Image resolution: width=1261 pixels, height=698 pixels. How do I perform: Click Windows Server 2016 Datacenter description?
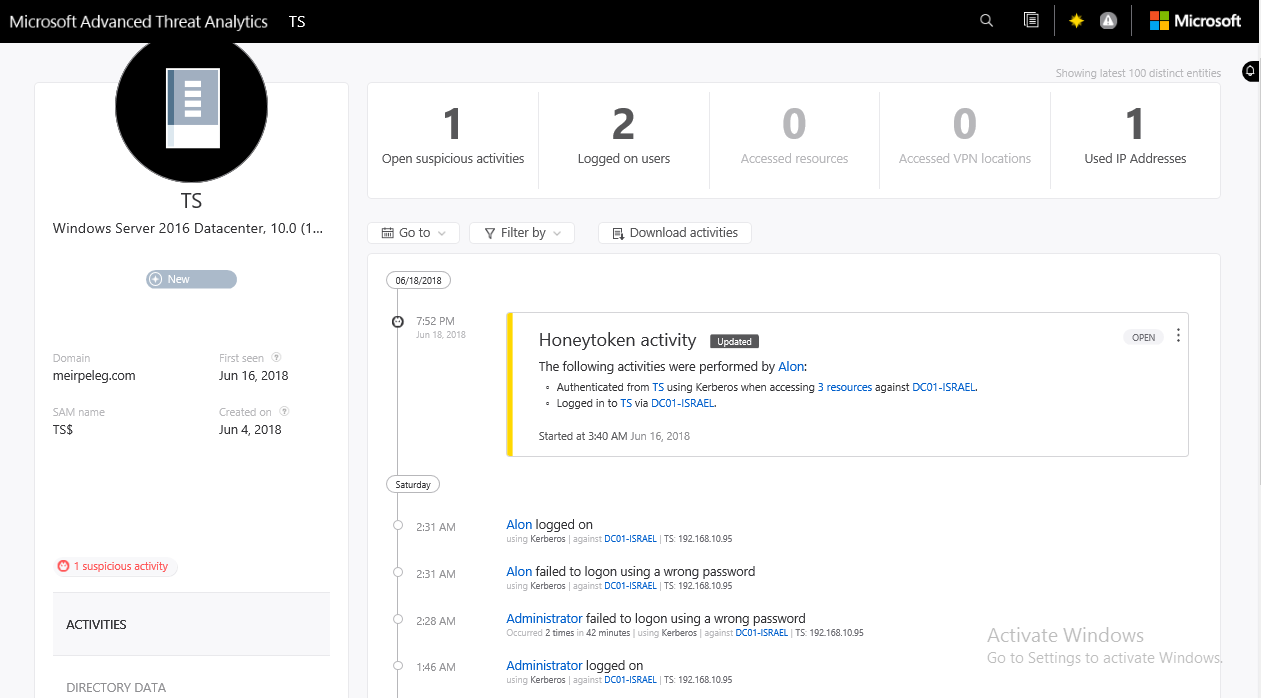(x=188, y=229)
